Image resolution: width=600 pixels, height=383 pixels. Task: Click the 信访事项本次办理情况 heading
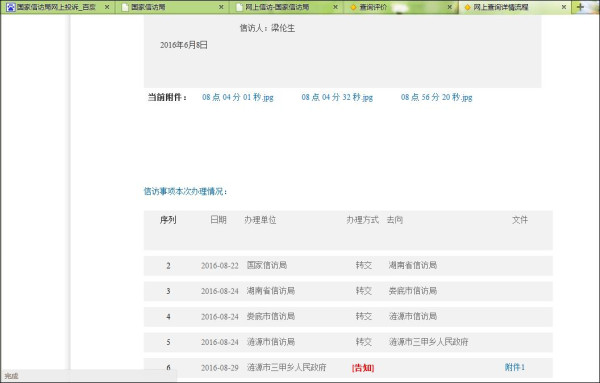click(x=186, y=191)
